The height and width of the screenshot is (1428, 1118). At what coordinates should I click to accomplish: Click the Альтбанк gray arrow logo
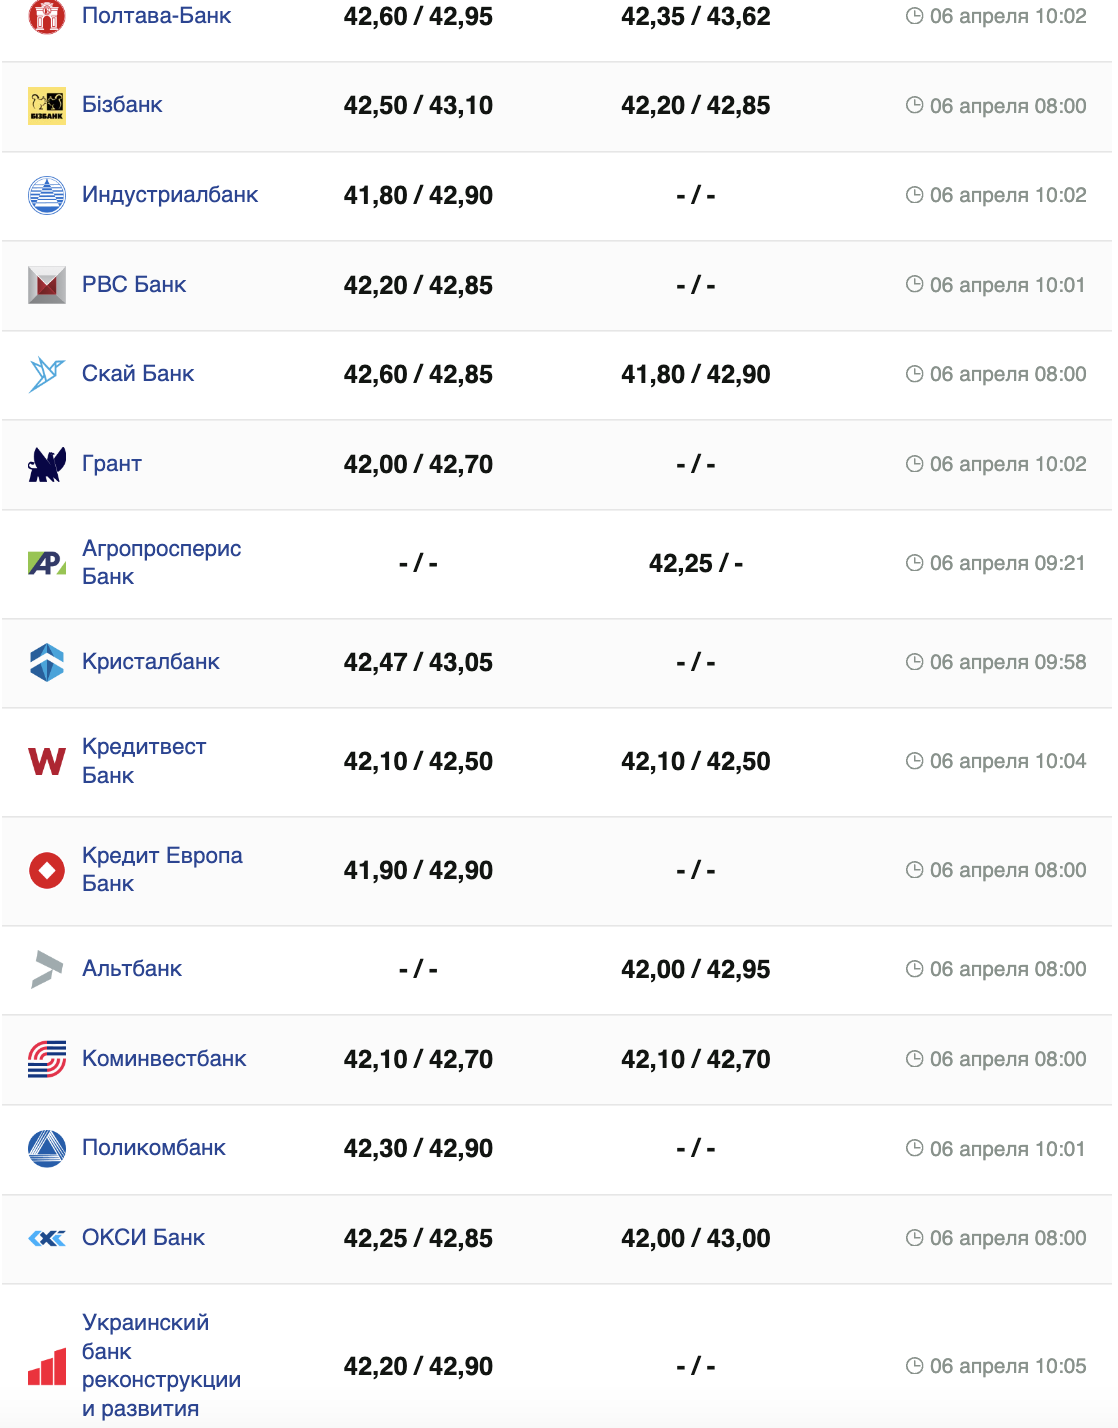46,969
